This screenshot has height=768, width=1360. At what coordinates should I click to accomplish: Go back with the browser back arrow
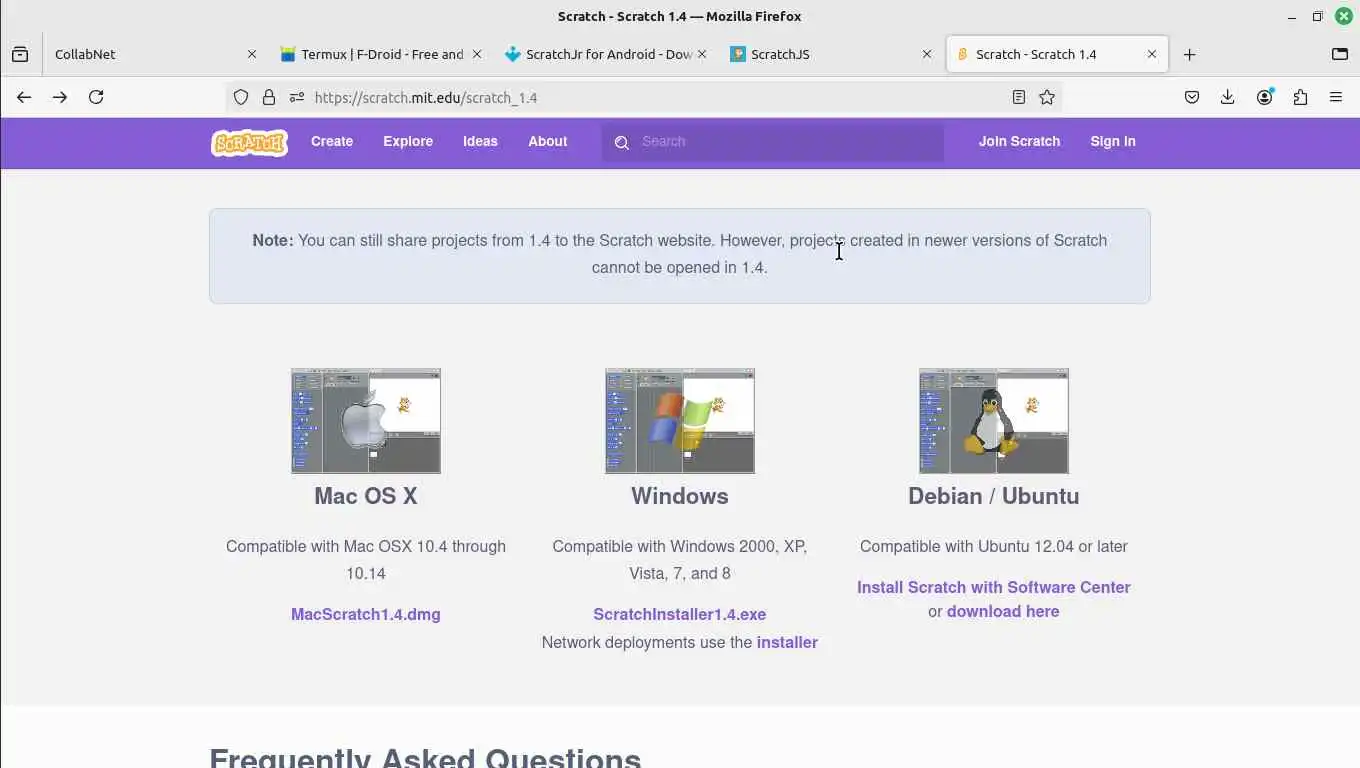coord(24,97)
